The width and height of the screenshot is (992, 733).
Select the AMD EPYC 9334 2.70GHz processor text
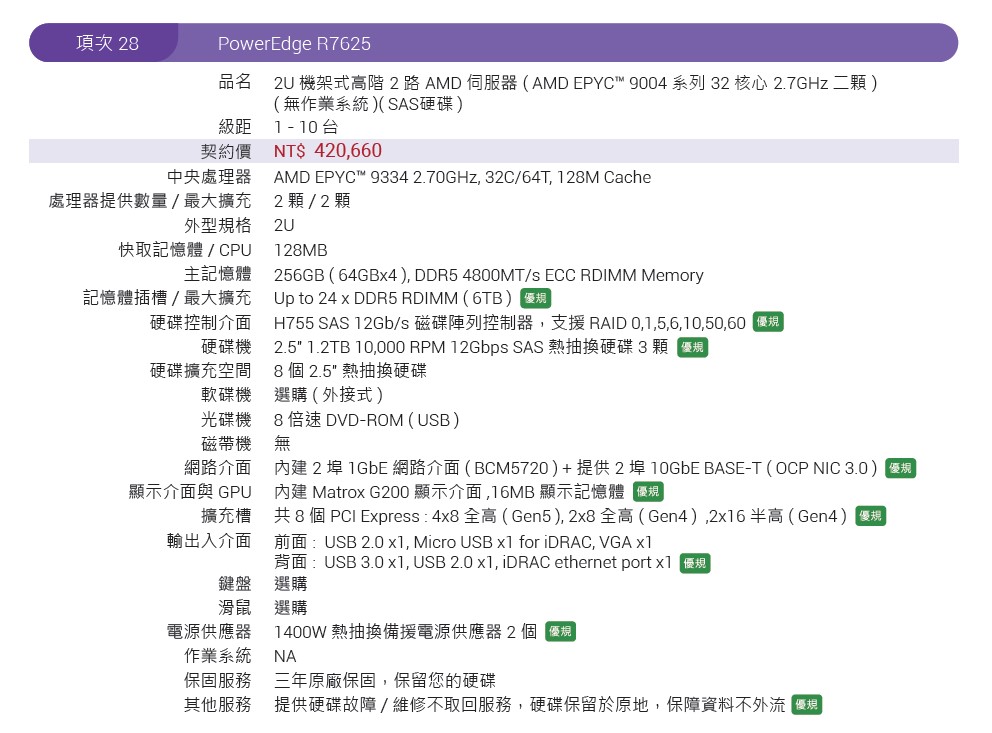(x=462, y=177)
